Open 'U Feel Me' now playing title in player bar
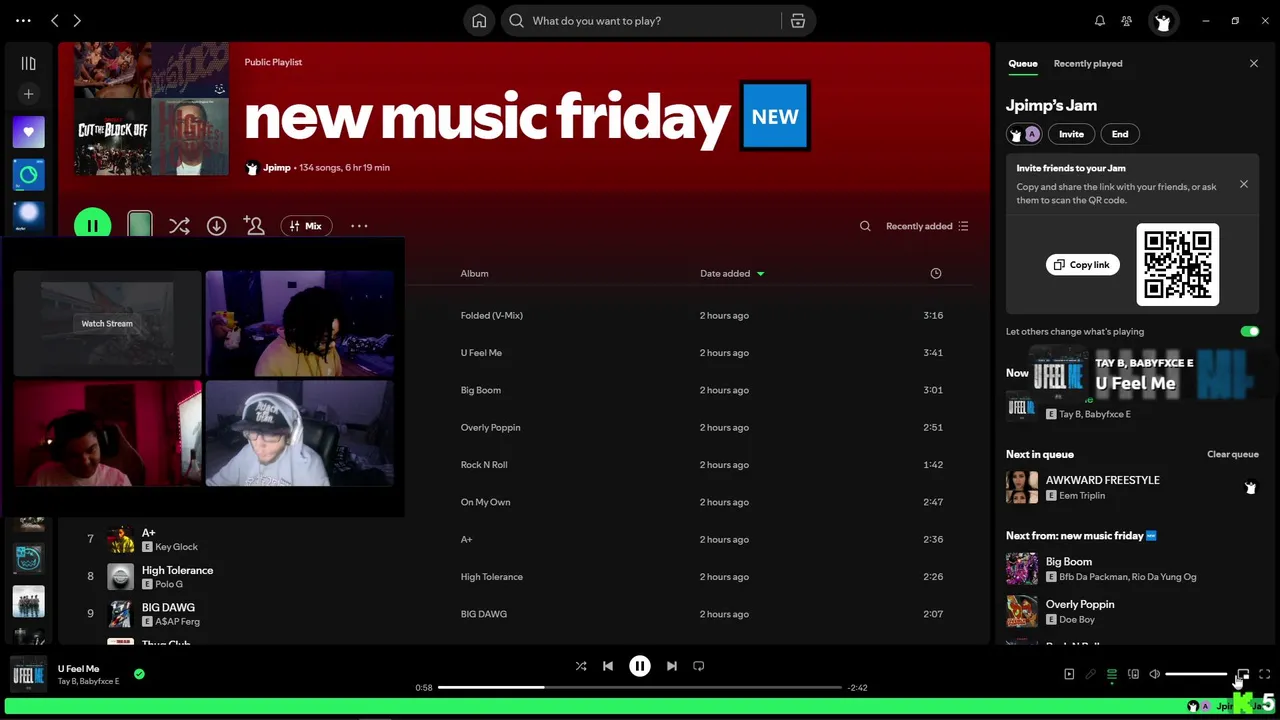 (78, 669)
